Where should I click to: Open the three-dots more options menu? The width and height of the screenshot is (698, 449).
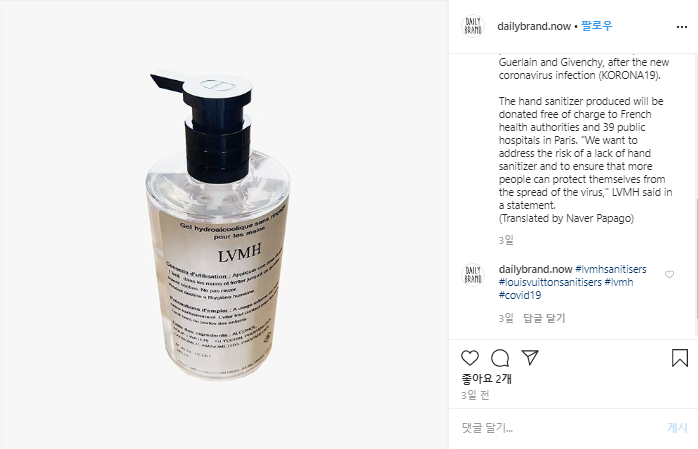click(x=682, y=27)
